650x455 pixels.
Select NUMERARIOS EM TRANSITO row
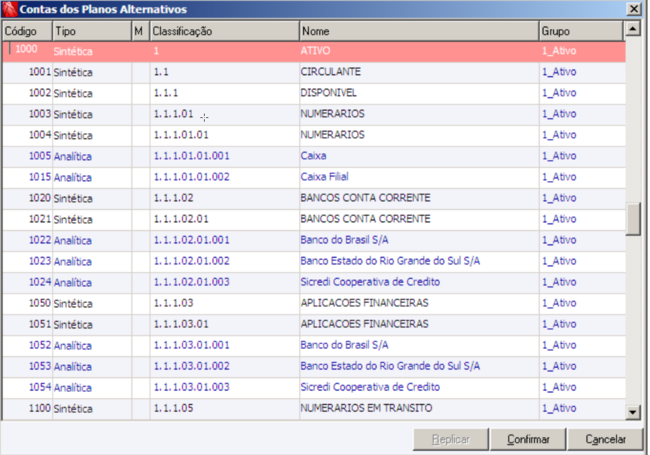314,408
